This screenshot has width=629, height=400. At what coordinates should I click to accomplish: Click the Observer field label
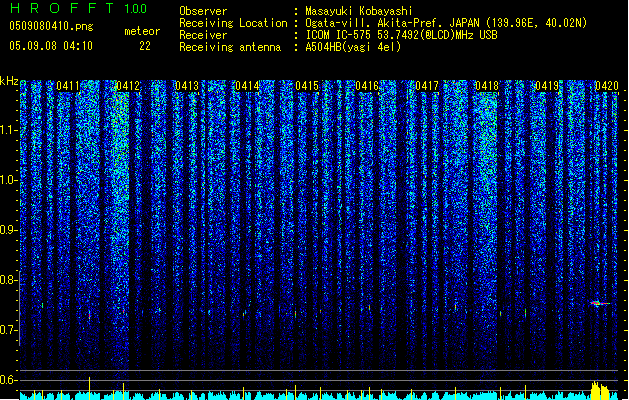(x=203, y=11)
